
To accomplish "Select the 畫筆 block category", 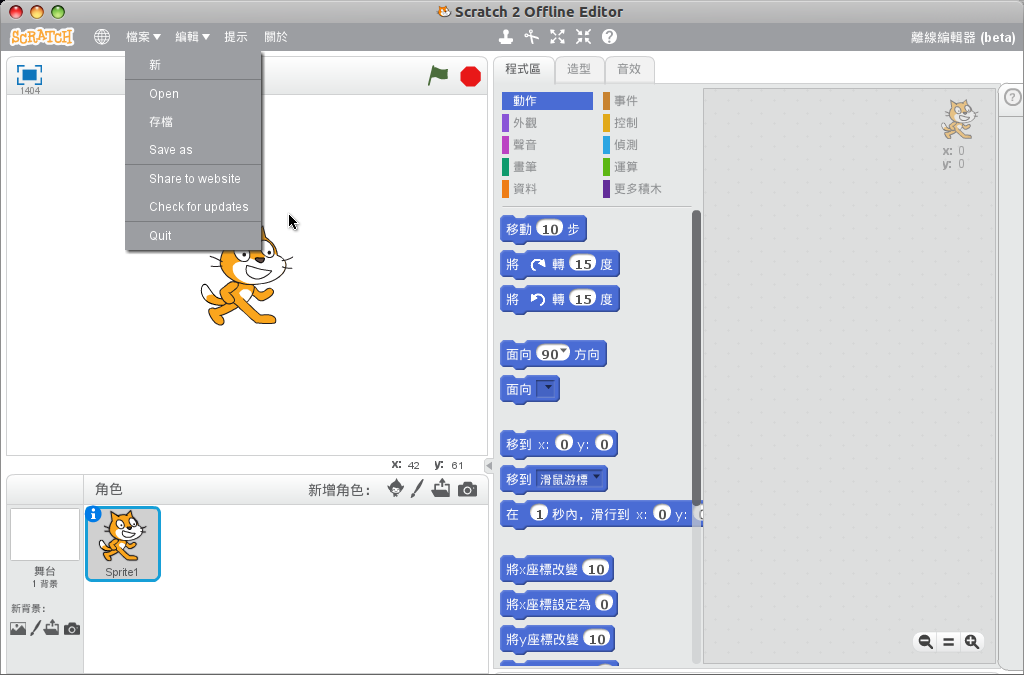I will 547,167.
